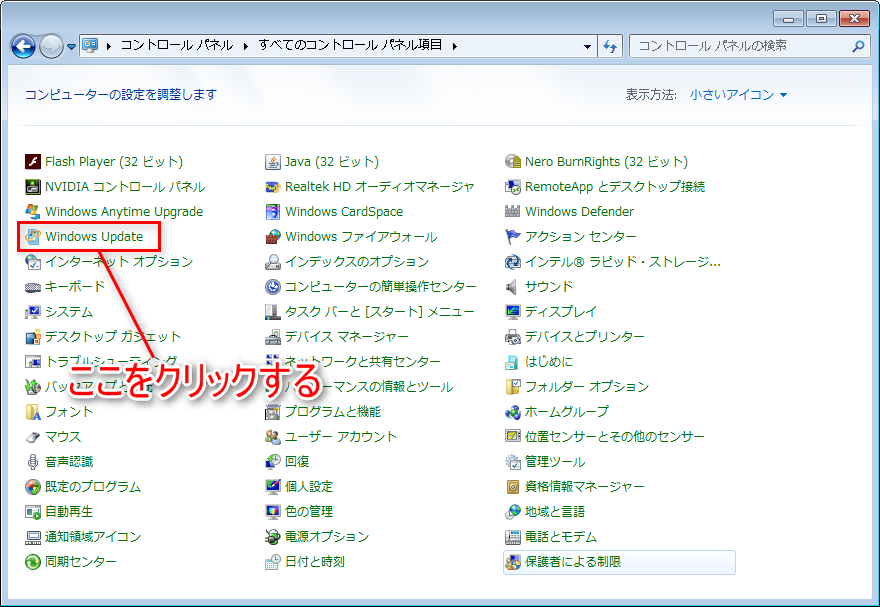
Task: Open the RemoteApp とデスクトップ接続 link
Action: pos(615,187)
